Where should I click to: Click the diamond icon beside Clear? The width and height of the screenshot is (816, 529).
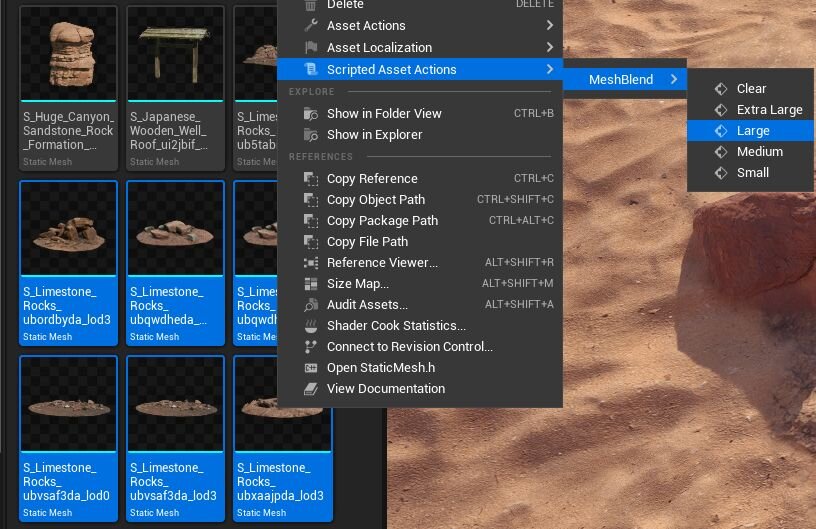(x=721, y=89)
